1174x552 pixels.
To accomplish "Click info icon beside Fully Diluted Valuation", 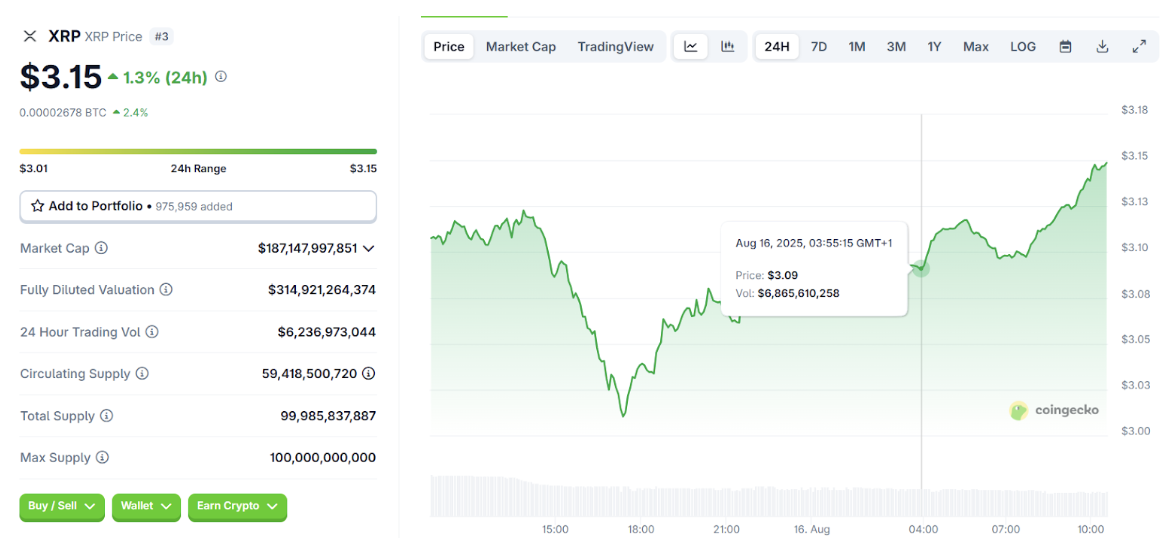I will (166, 289).
